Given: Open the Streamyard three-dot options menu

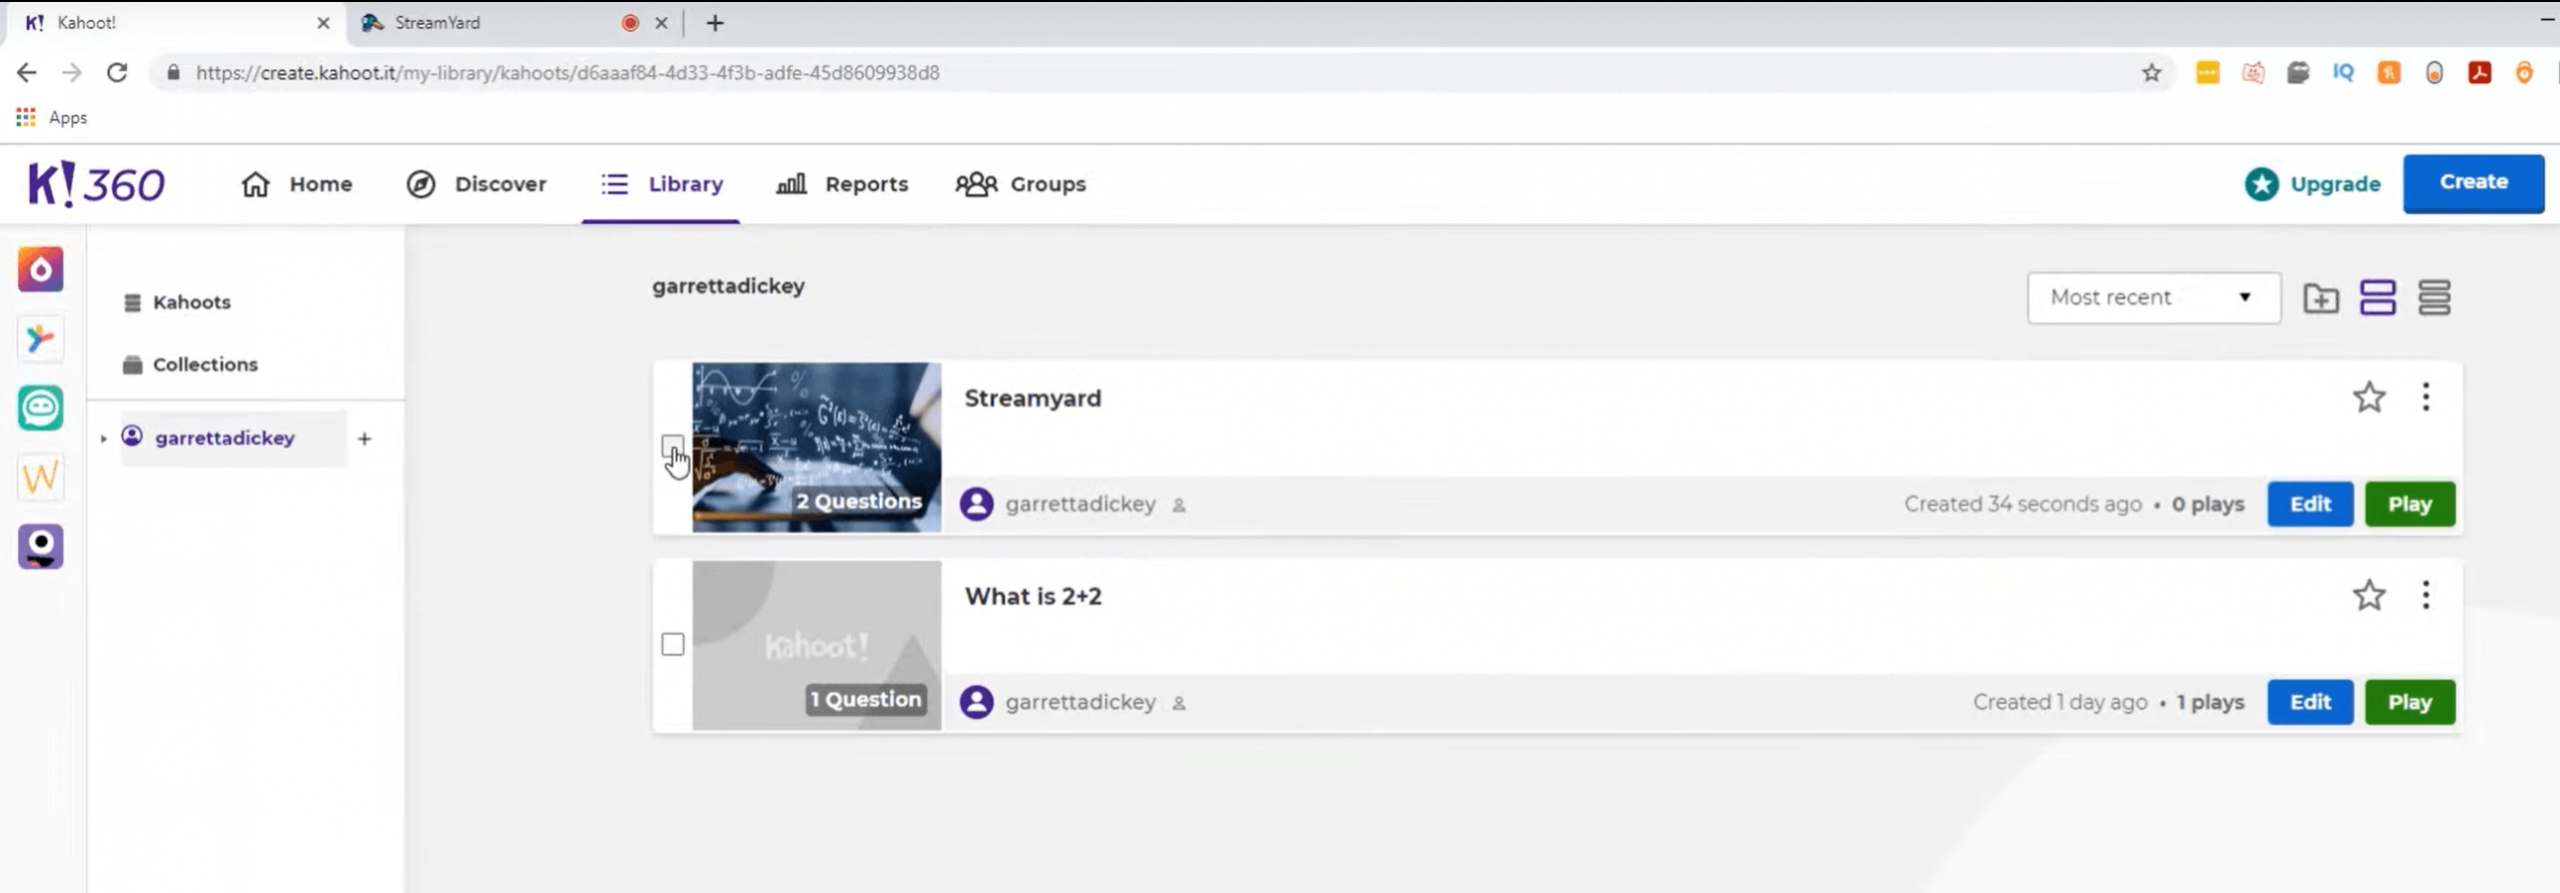Looking at the screenshot, I should 2426,397.
